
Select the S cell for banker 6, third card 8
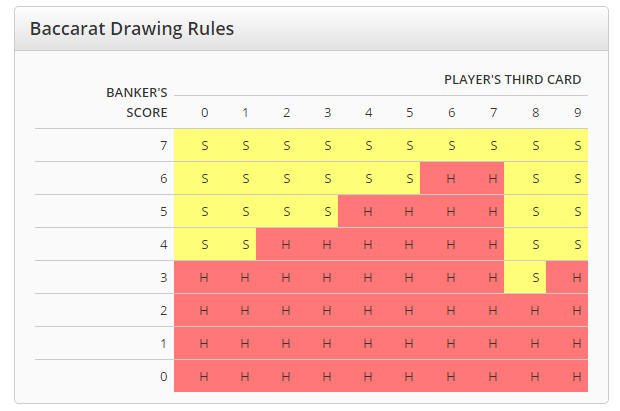[535, 179]
